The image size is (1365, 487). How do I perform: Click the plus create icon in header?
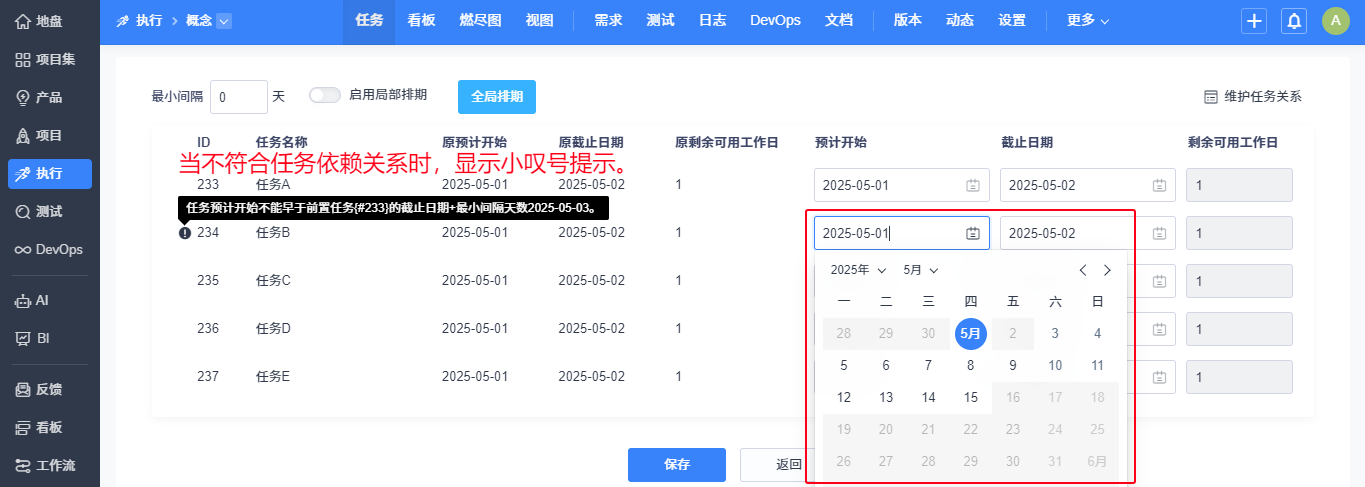tap(1254, 21)
